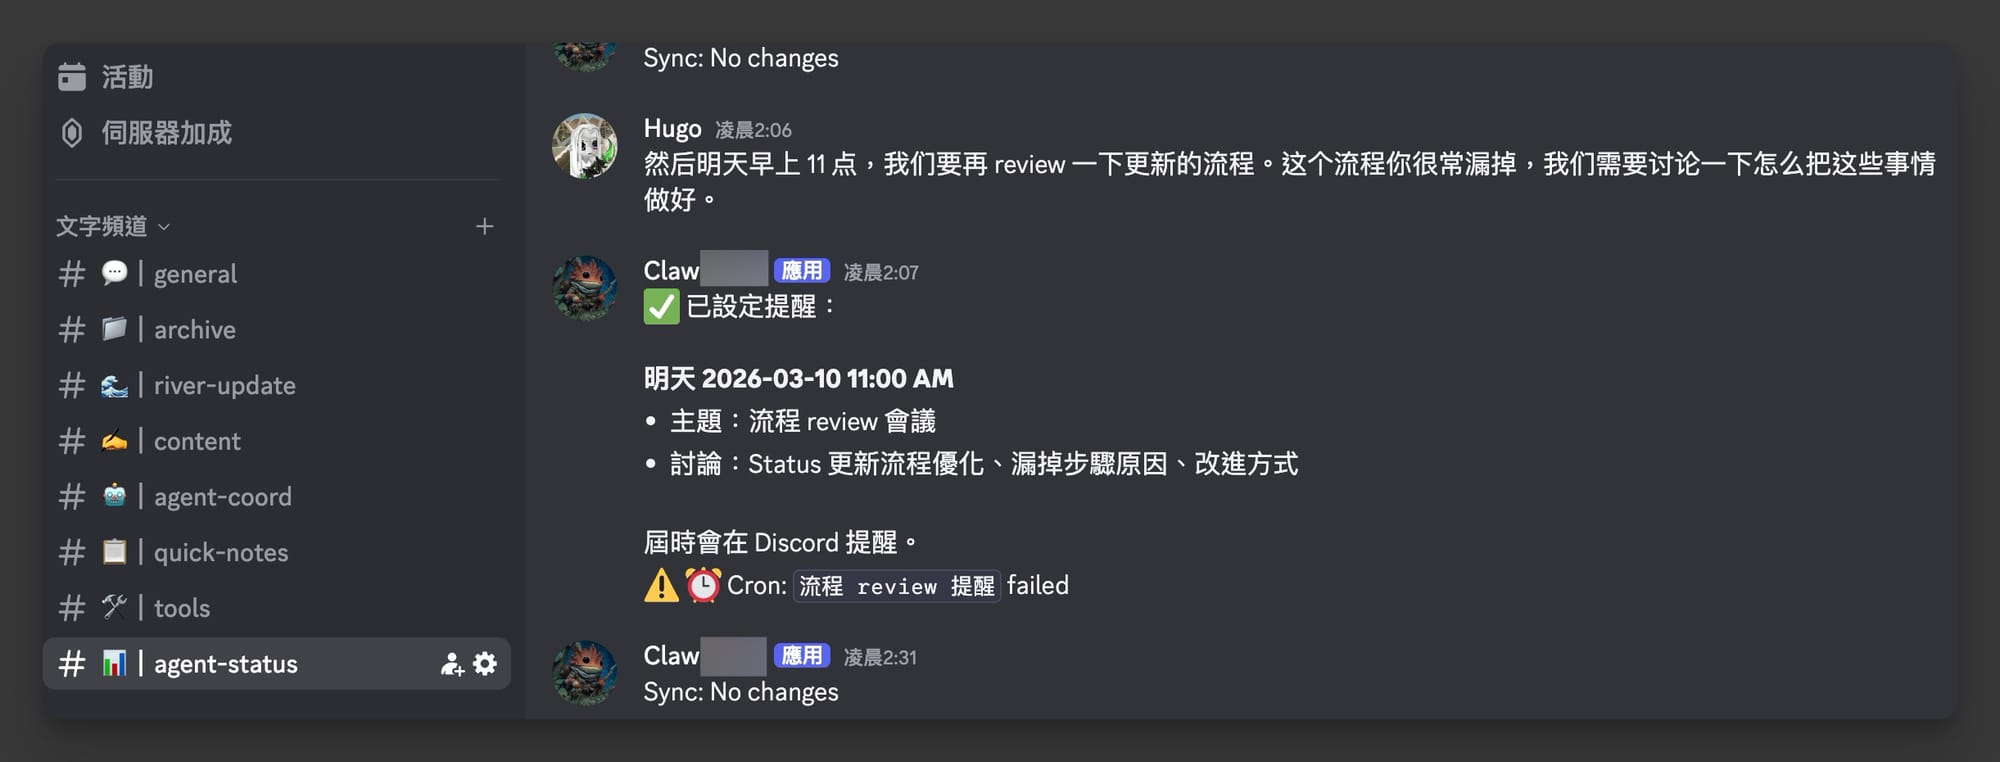The width and height of the screenshot is (2000, 762).
Task: Open the general channel
Action: click(x=195, y=274)
